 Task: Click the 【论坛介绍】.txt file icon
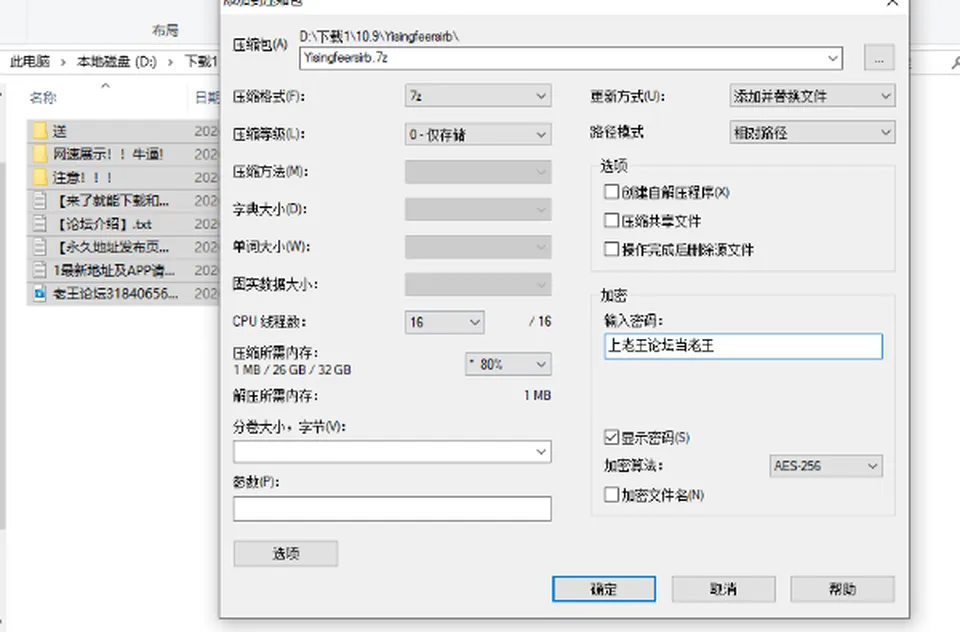40,224
